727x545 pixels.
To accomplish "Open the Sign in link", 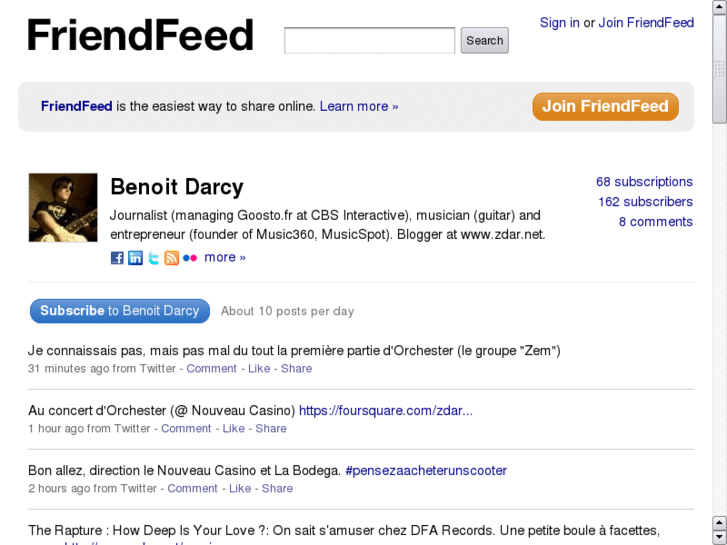I will click(559, 23).
